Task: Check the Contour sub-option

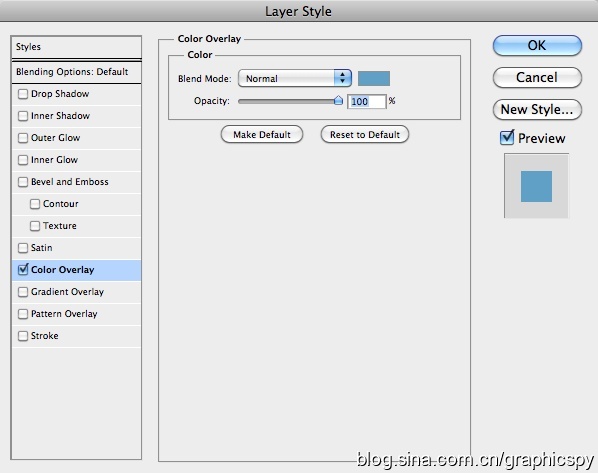Action: (35, 204)
